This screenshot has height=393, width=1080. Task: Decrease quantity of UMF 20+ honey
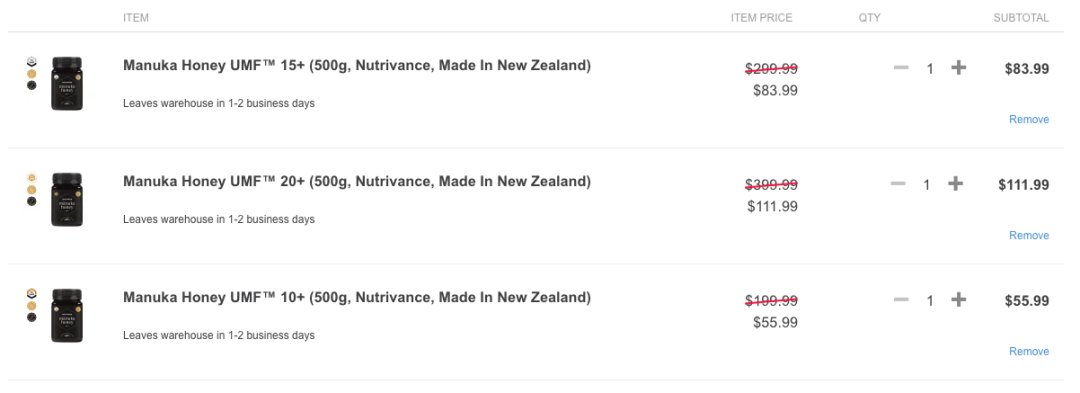tap(897, 184)
